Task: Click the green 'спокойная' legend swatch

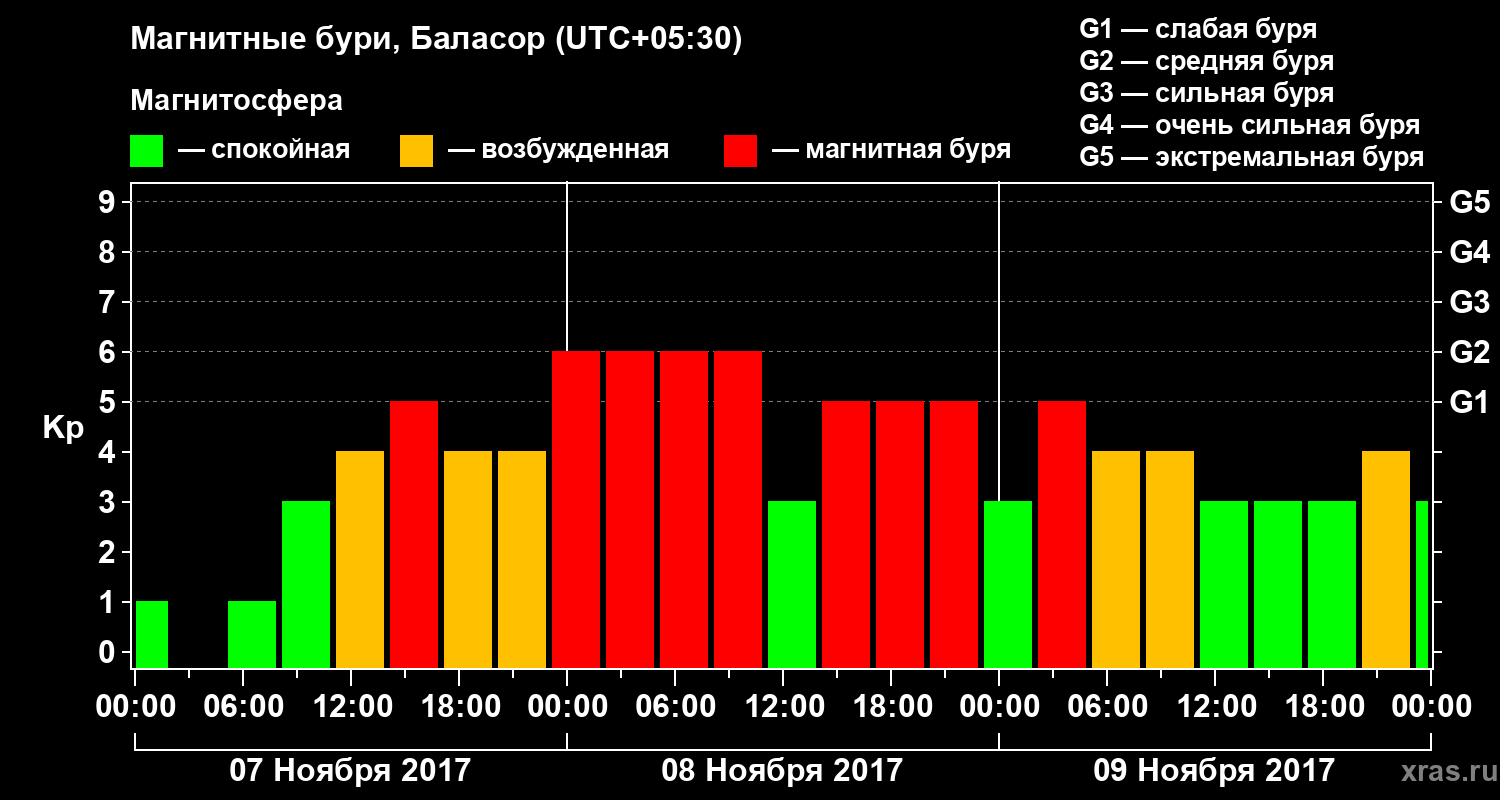Action: click(146, 151)
